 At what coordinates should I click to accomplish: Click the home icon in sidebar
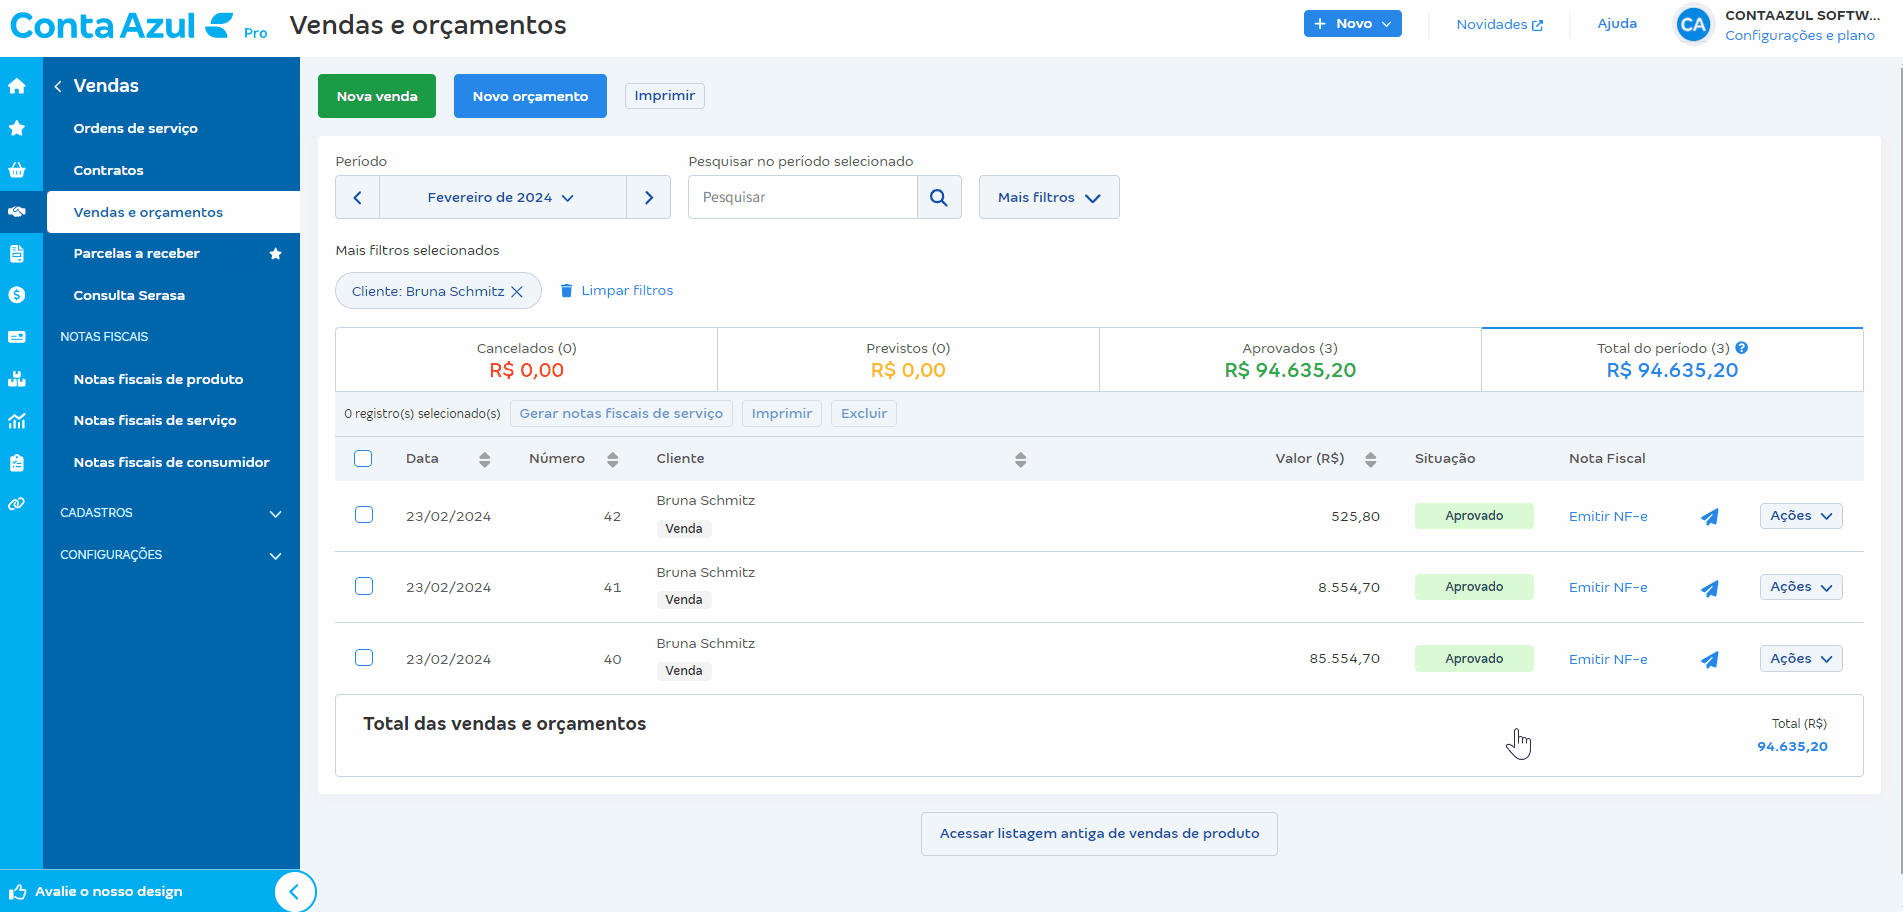tap(17, 86)
